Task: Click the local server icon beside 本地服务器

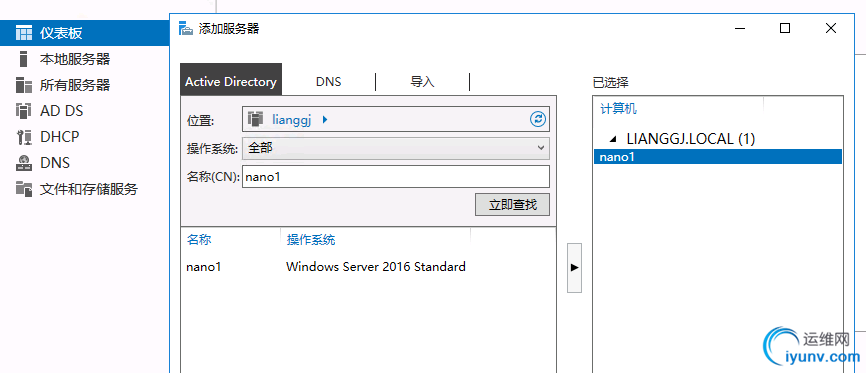Action: coord(23,59)
